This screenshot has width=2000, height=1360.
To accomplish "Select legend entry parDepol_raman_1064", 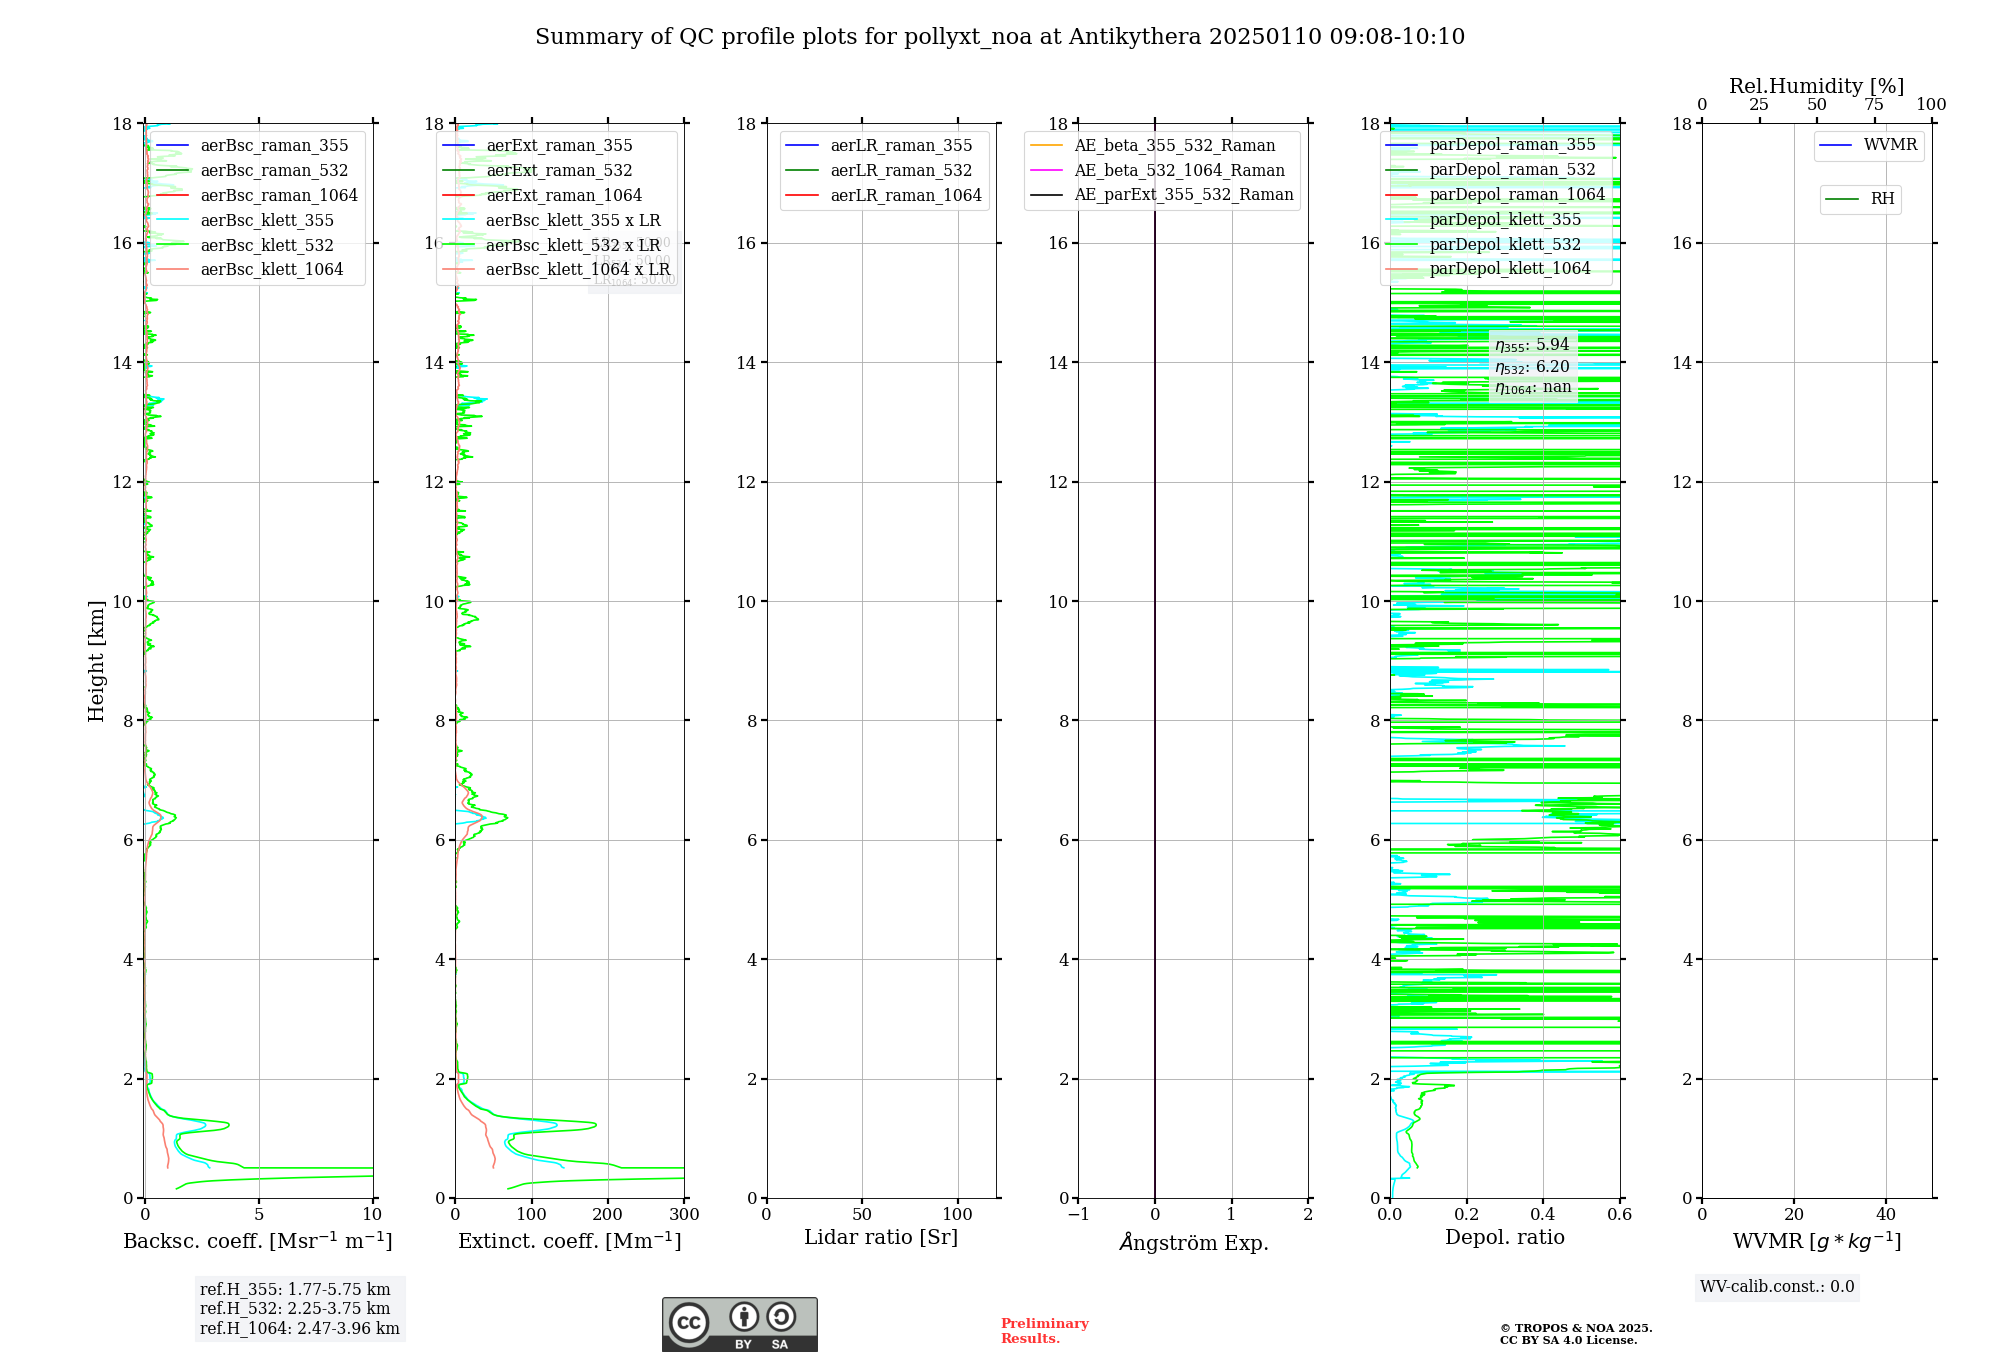I will click(1496, 195).
